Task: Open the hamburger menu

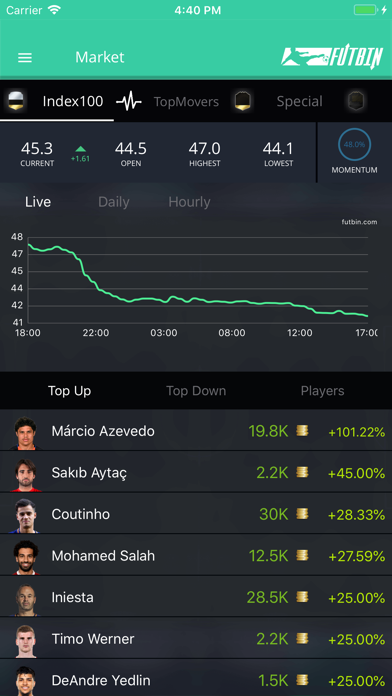Action: click(25, 58)
